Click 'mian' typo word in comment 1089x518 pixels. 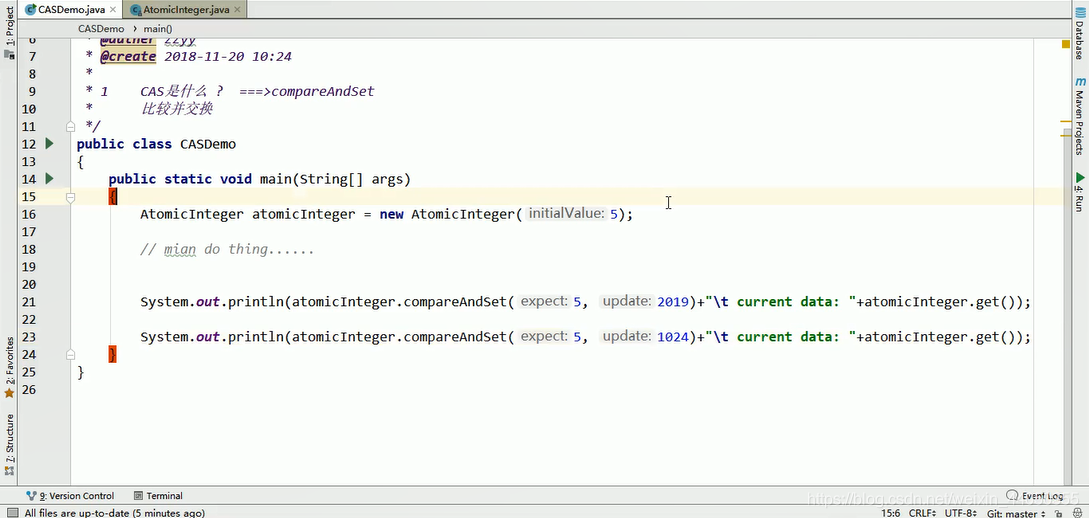click(x=180, y=249)
